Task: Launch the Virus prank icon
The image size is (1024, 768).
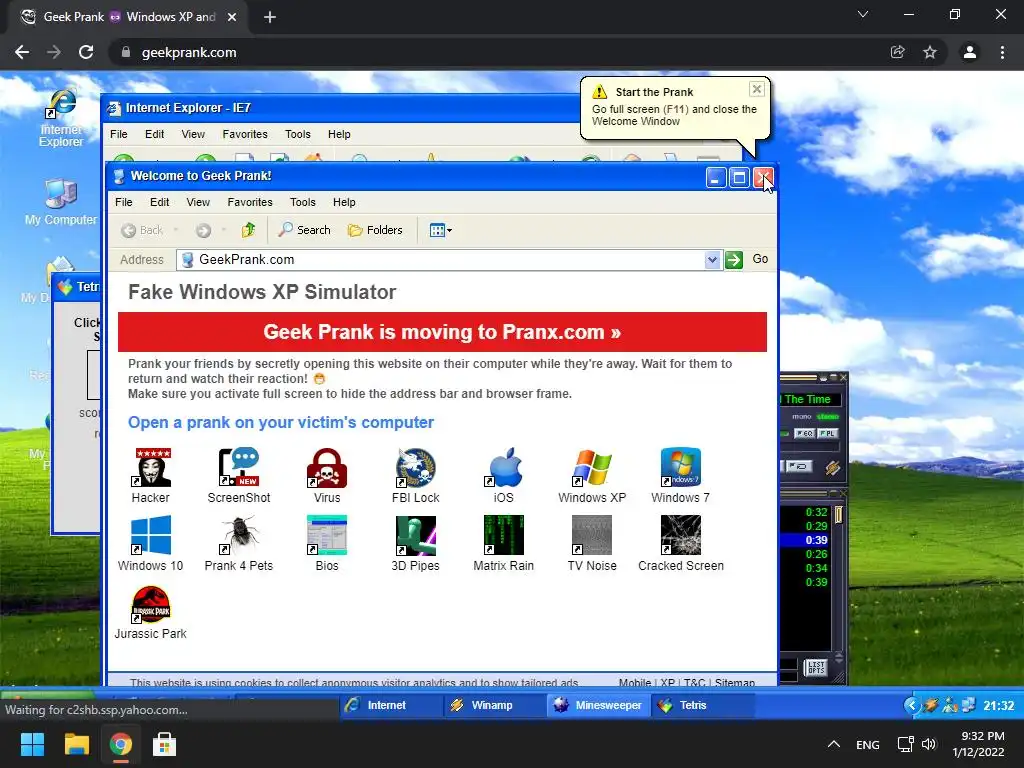Action: [x=327, y=475]
